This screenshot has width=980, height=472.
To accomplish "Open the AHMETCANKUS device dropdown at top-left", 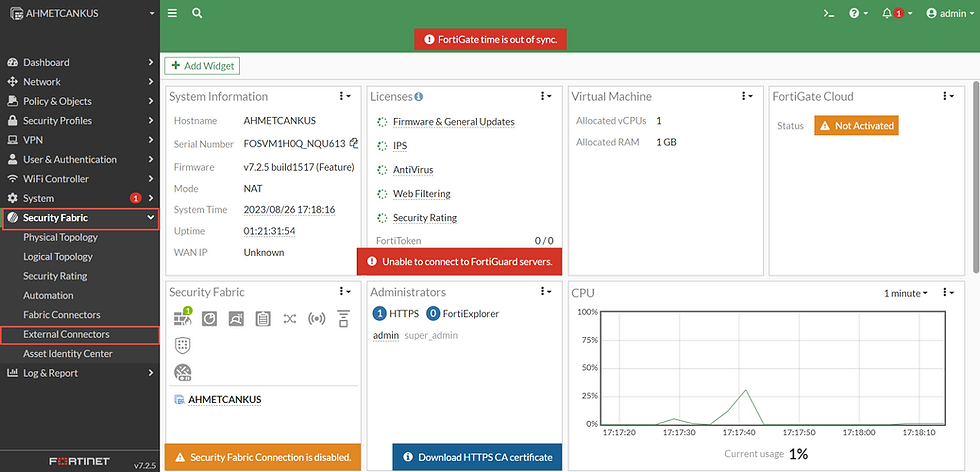I will pos(81,13).
